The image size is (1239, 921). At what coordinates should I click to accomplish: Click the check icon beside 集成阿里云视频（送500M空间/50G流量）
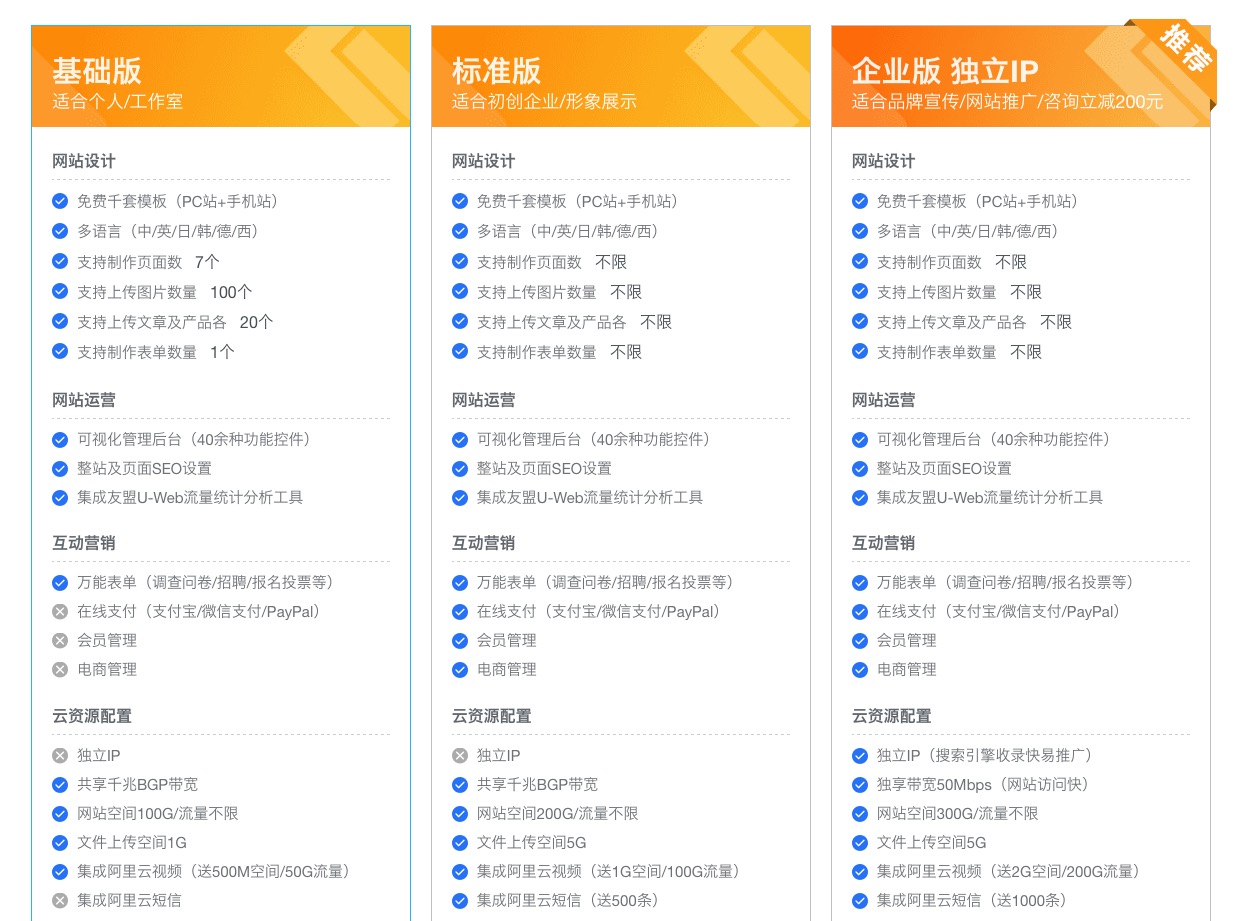pyautogui.click(x=60, y=871)
